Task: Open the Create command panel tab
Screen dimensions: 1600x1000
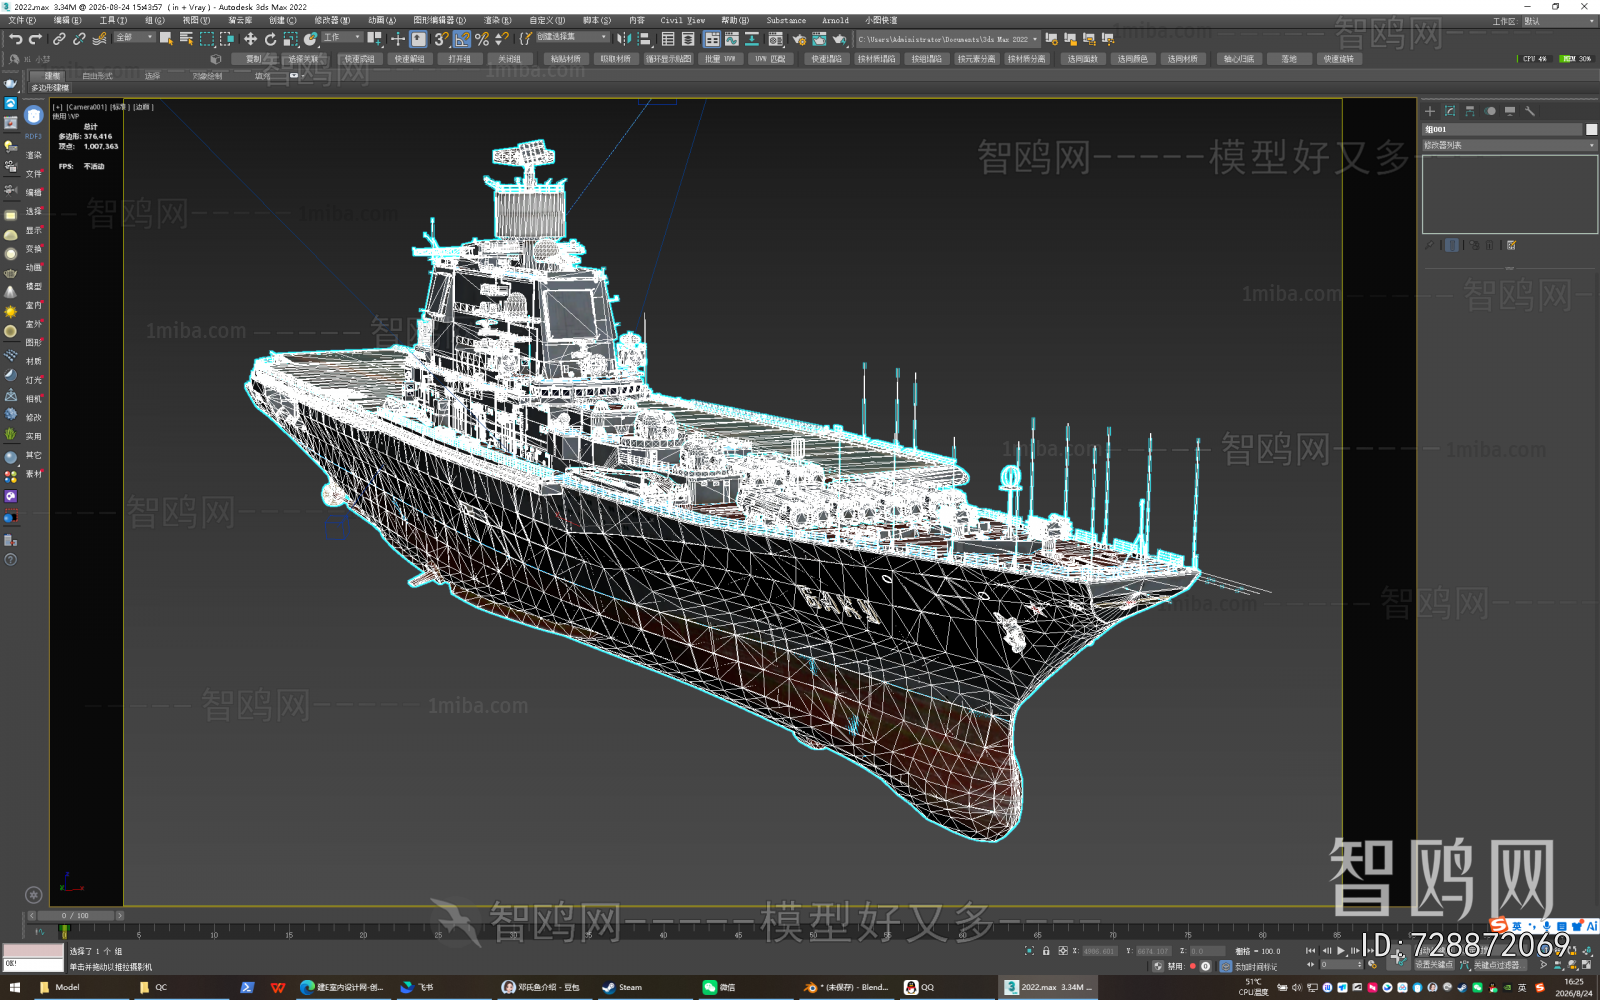Action: (x=1430, y=111)
